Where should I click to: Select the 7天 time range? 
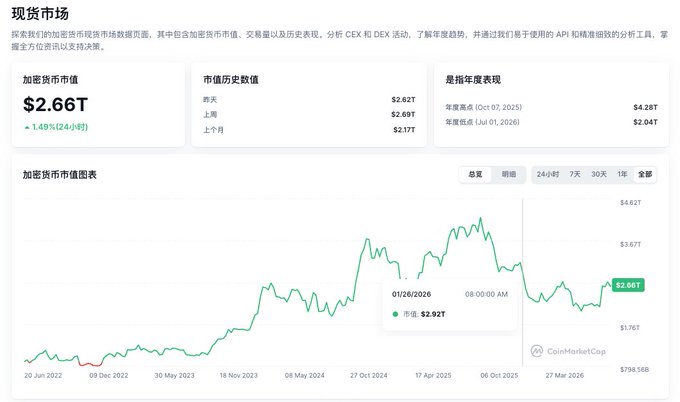[575, 174]
